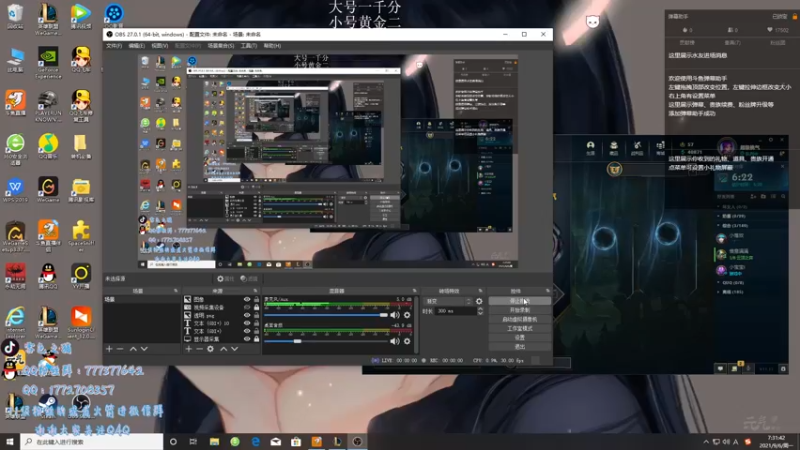The image size is (800, 450).
Task: Click the Windows taskbar search box
Action: 92,442
